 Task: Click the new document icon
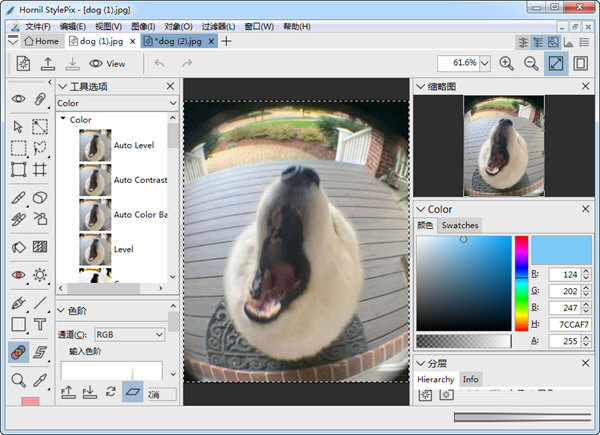(23, 64)
